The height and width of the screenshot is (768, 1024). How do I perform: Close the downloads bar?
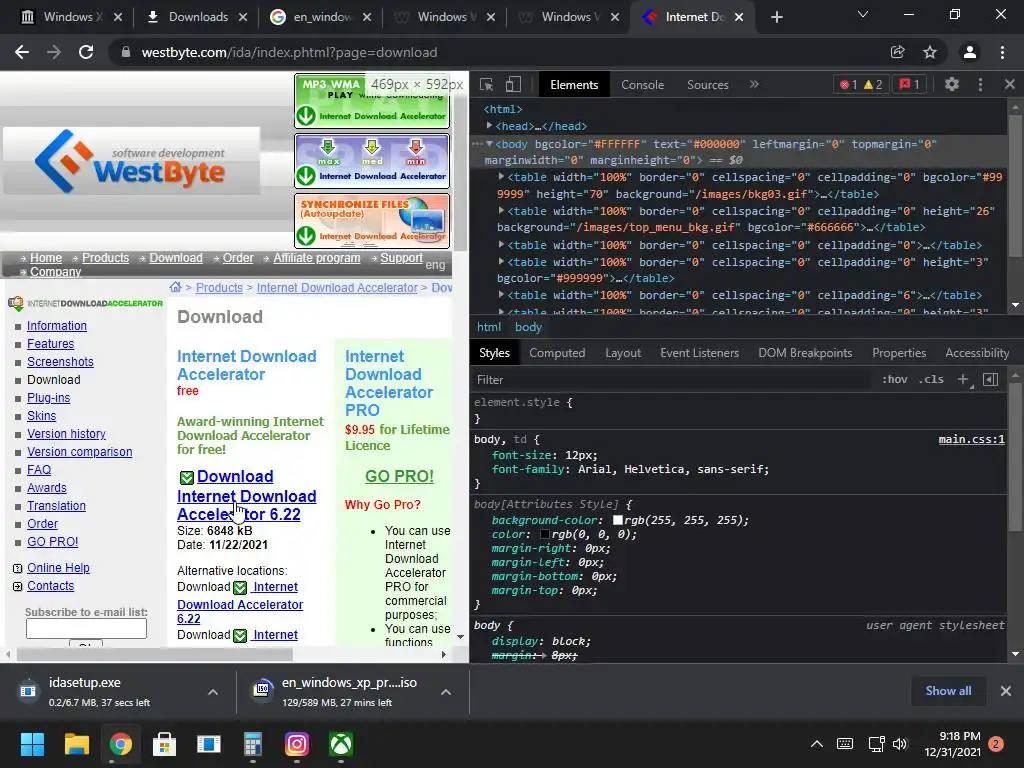(x=1006, y=691)
